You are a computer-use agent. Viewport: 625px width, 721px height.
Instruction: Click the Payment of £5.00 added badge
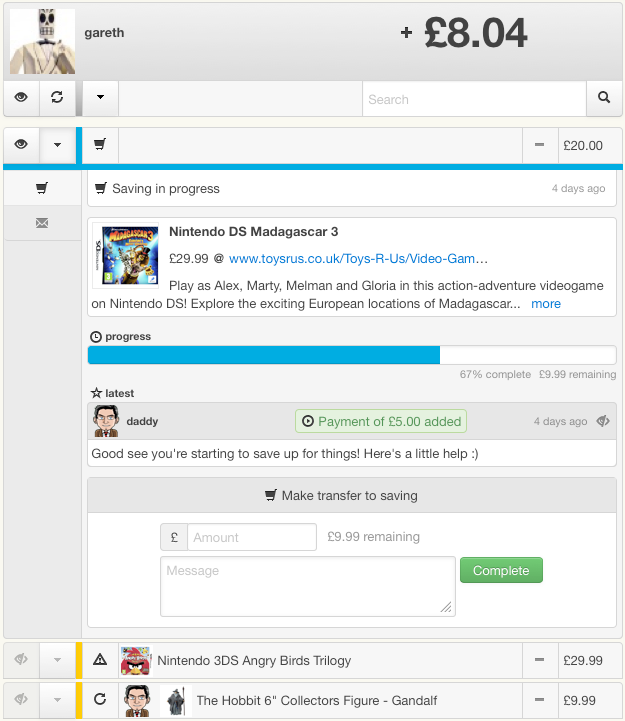point(381,421)
